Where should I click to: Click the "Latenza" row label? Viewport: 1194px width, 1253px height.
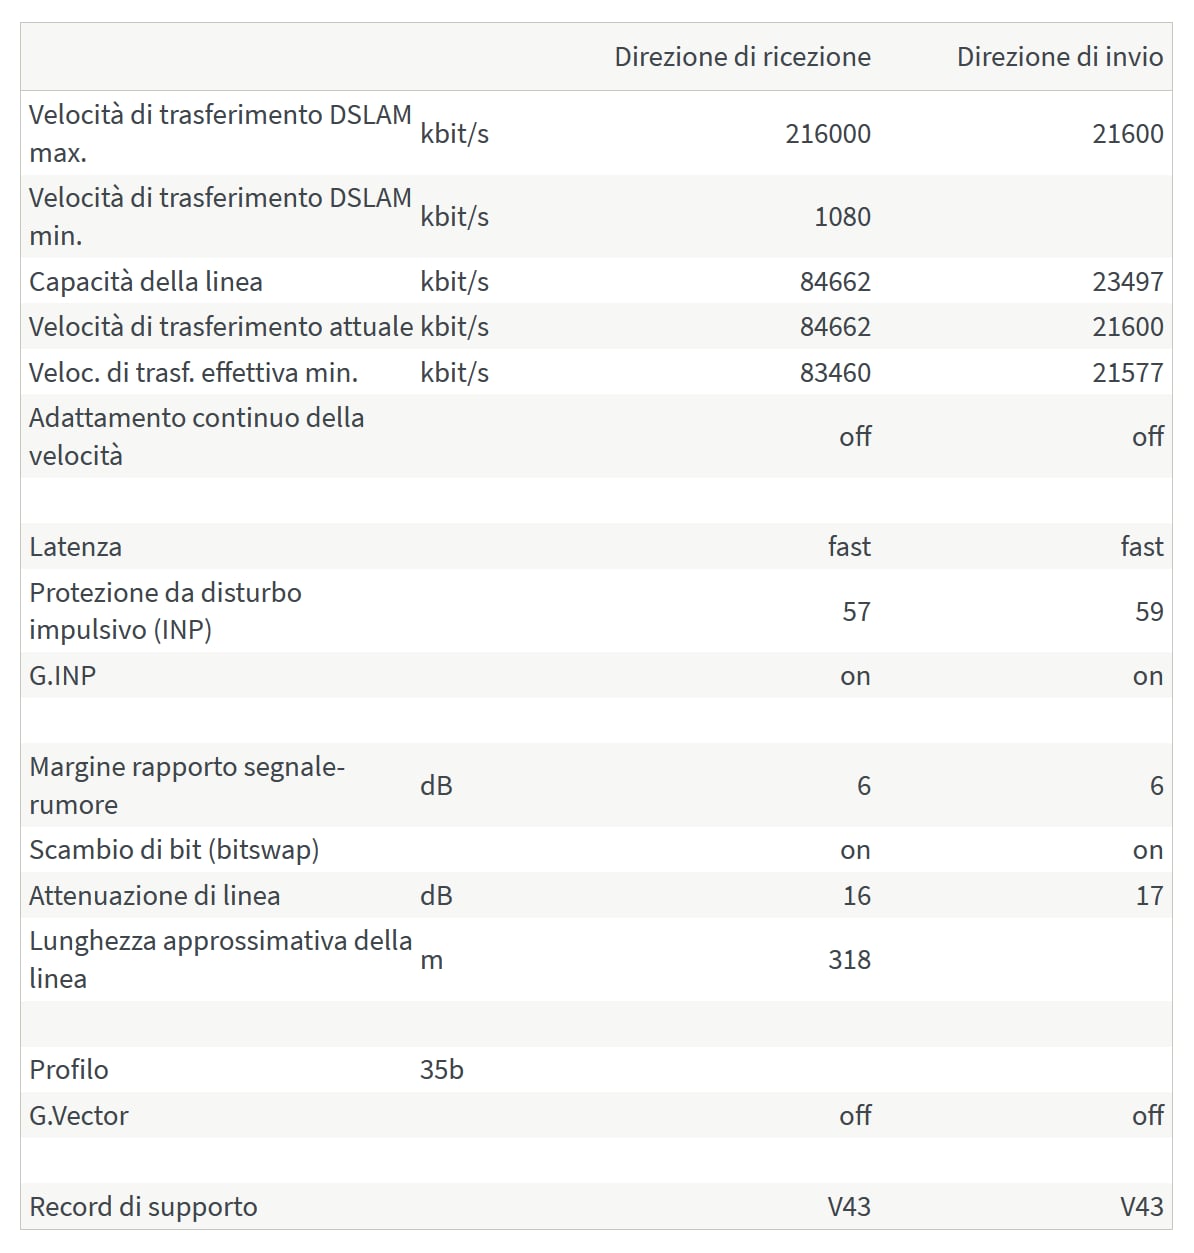tap(76, 547)
